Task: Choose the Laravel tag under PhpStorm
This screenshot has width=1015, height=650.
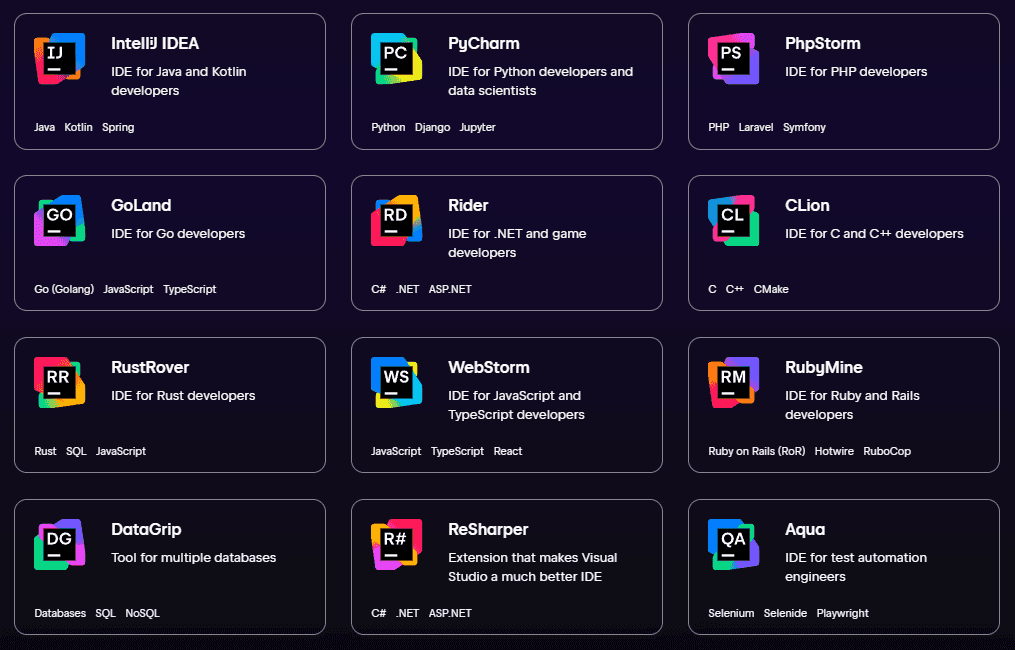Action: pos(756,128)
